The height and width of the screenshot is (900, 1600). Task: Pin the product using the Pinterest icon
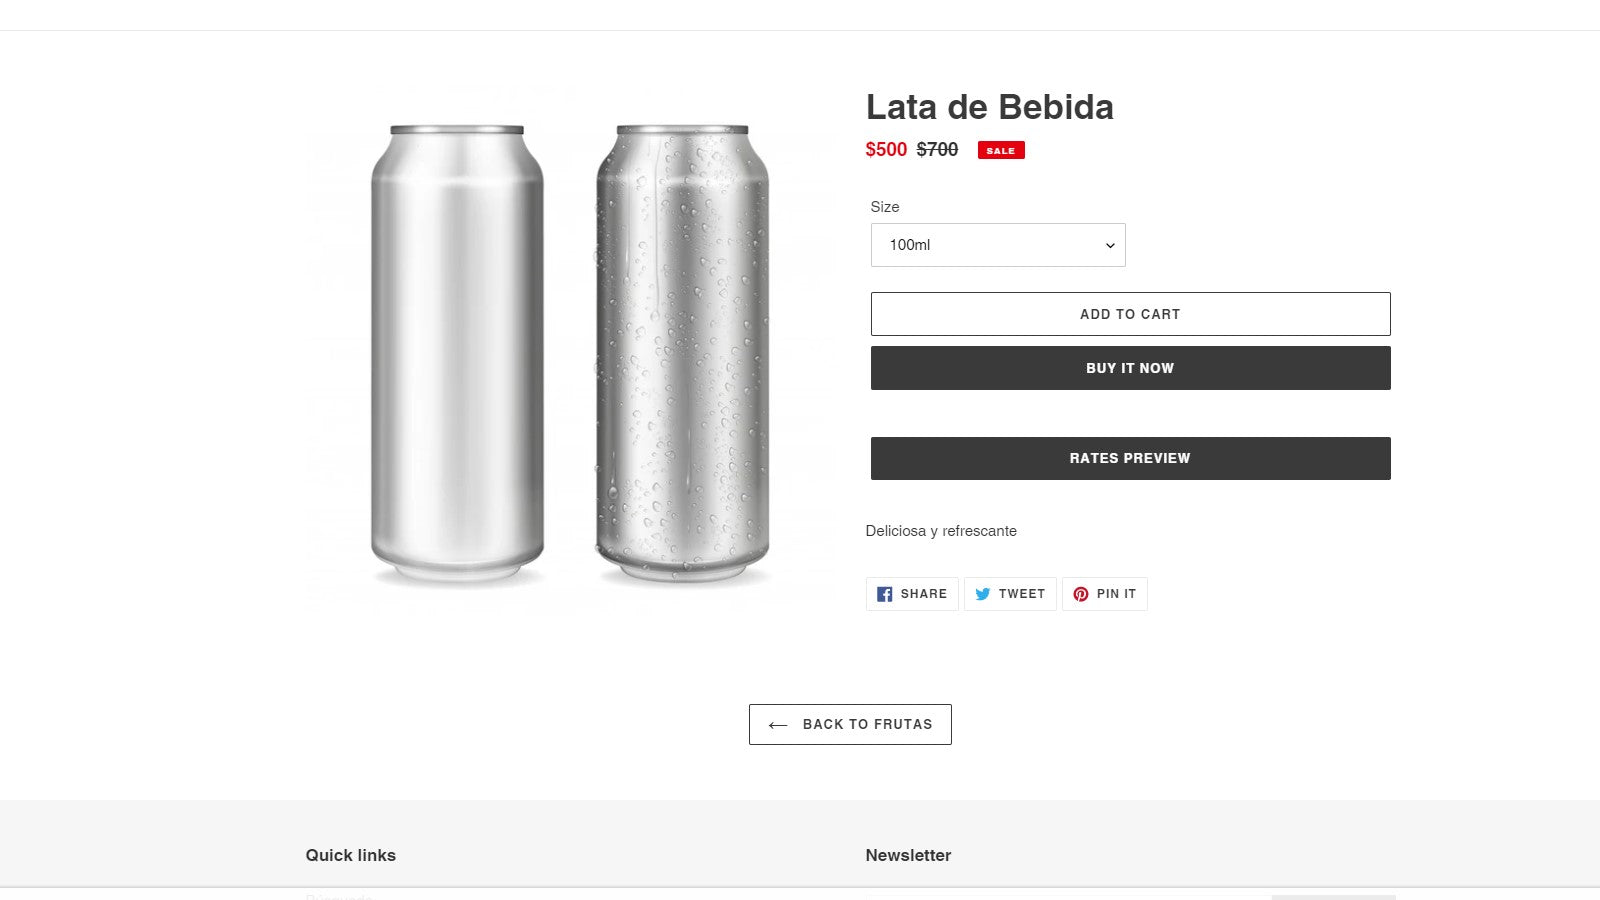pos(1105,593)
